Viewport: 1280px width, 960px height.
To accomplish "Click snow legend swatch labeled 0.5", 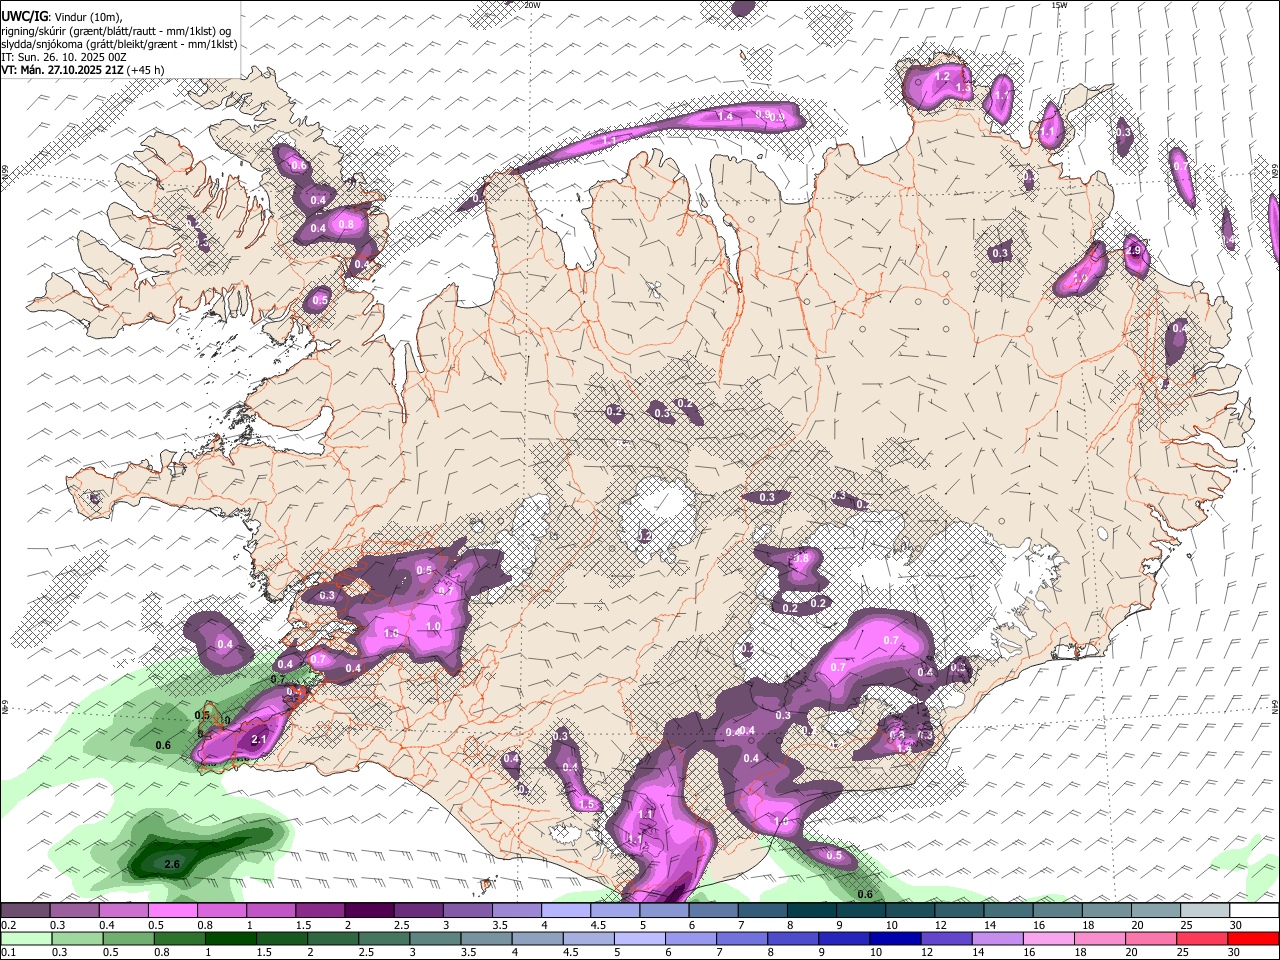I will [x=172, y=911].
